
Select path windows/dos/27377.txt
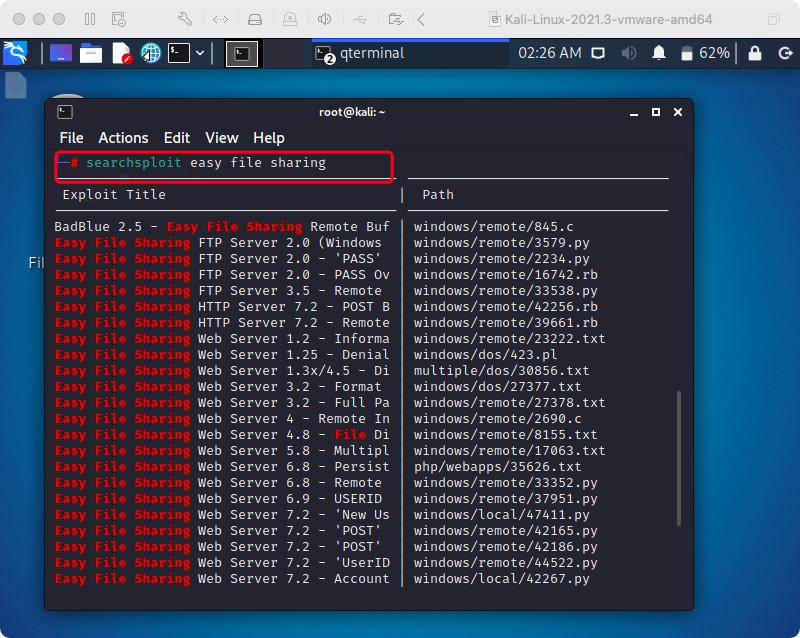pyautogui.click(x=497, y=386)
